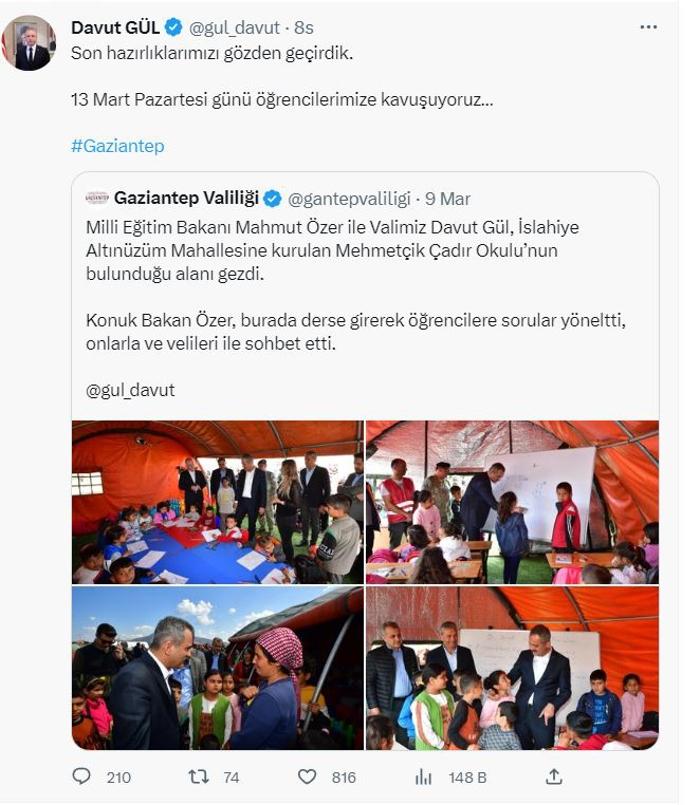Open Davut GÜL profile avatar

click(29, 44)
